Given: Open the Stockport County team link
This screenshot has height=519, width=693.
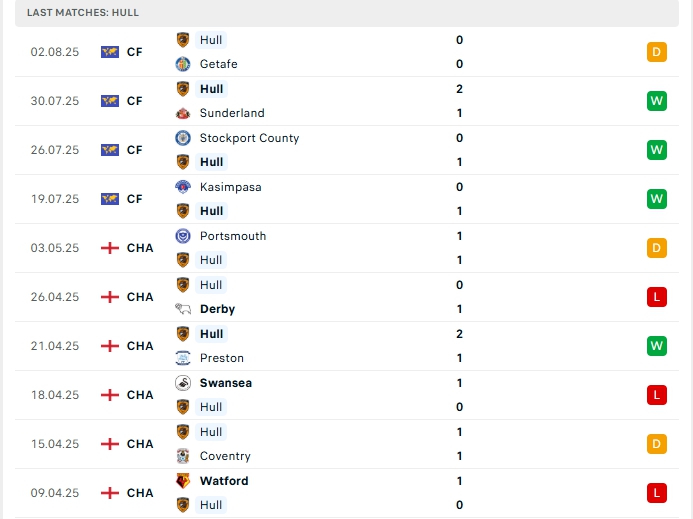Looking at the screenshot, I should [x=249, y=138].
